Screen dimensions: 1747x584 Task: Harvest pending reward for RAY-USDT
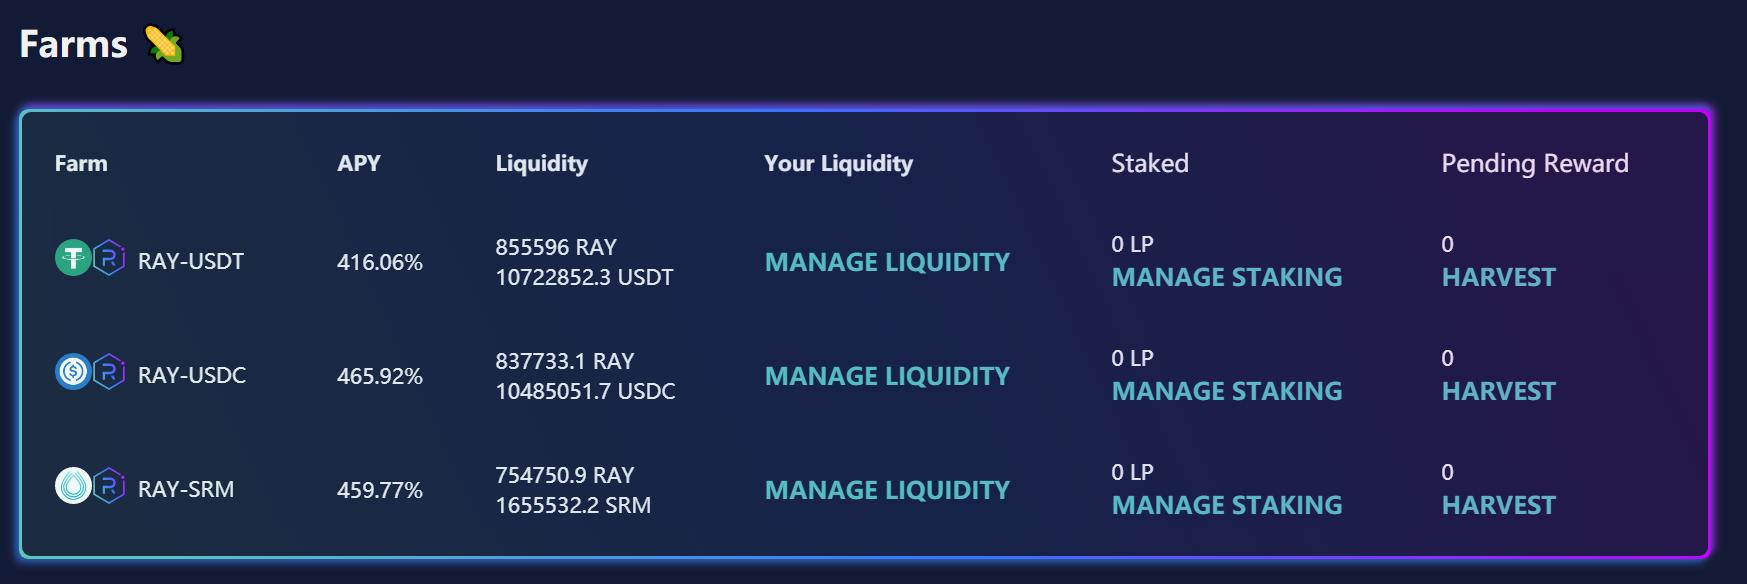pyautogui.click(x=1498, y=277)
